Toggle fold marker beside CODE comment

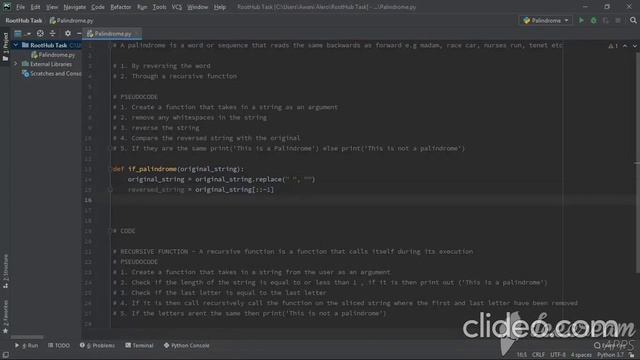(110, 231)
